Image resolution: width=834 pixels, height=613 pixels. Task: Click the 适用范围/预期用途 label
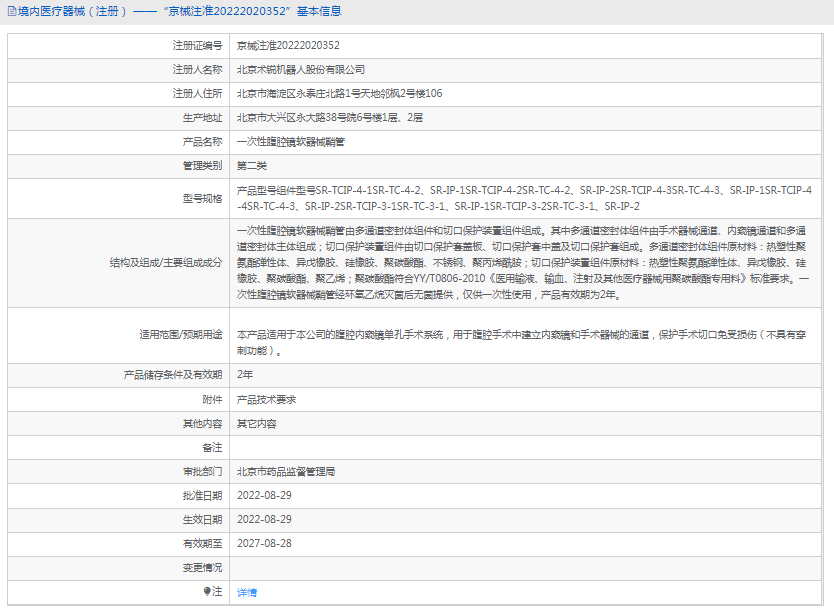181,335
